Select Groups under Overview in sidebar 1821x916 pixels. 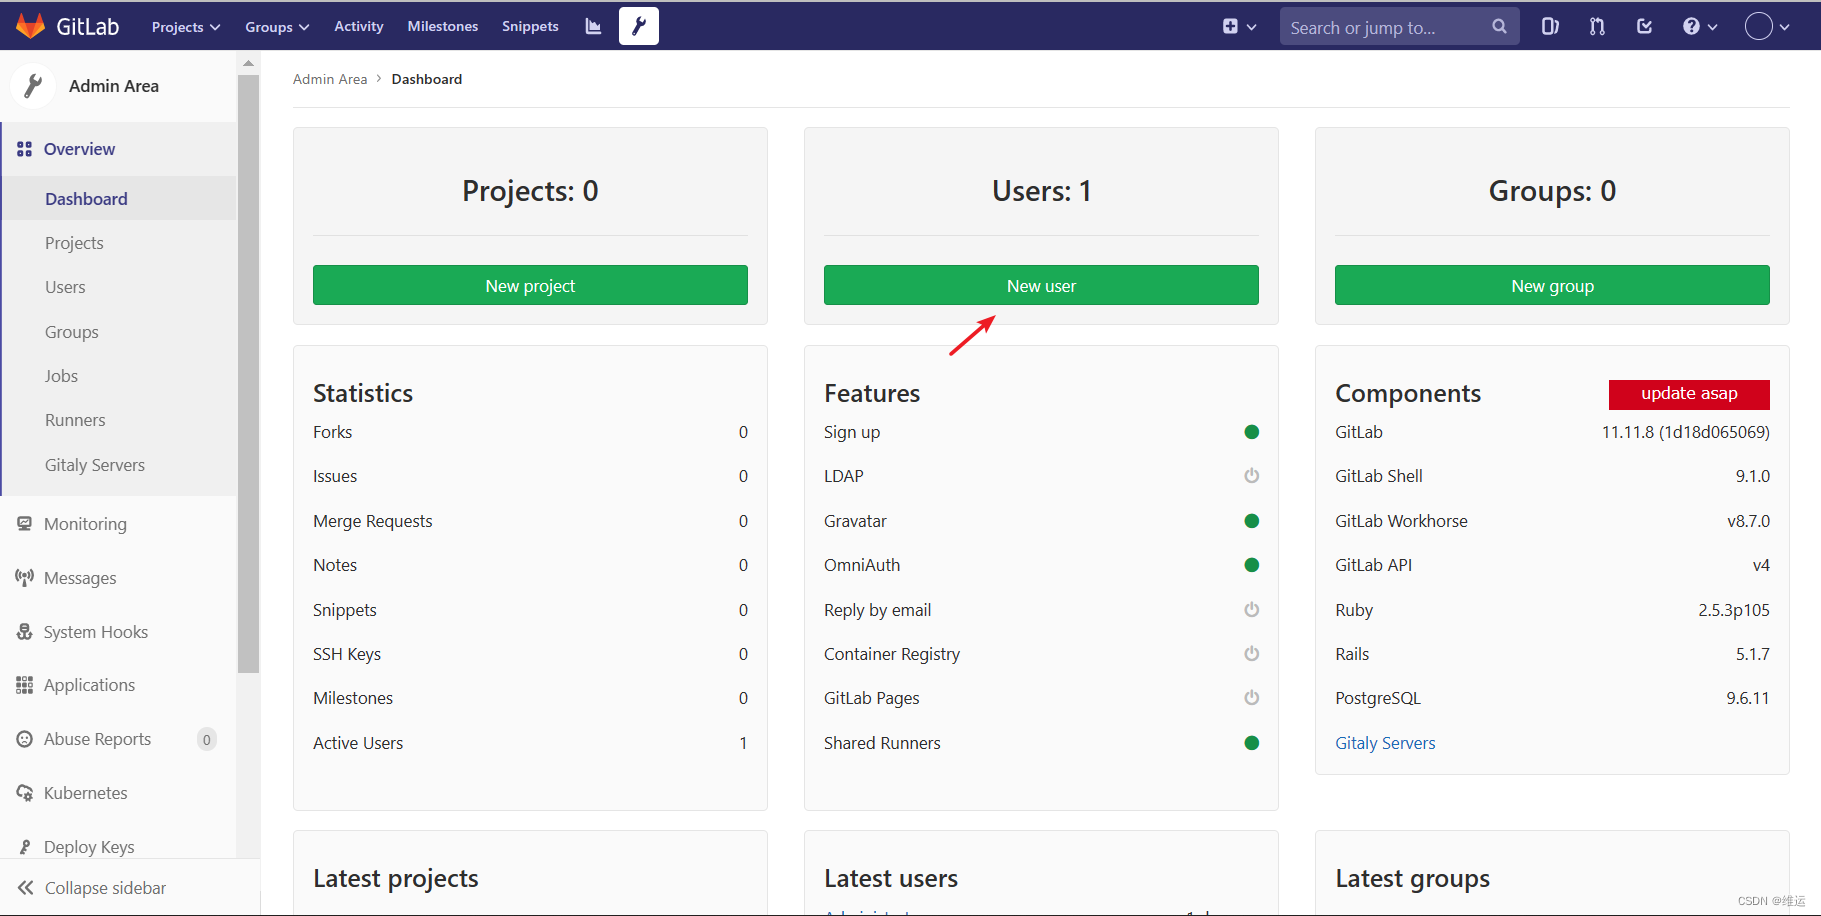point(72,332)
